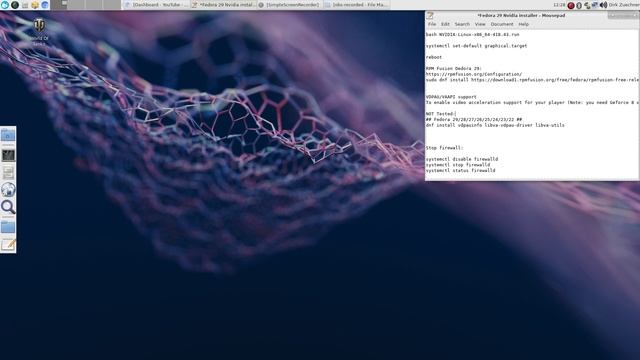Screen dimensions: 640x360
Task: Click the panel clock showing the time
Action: [559, 5]
